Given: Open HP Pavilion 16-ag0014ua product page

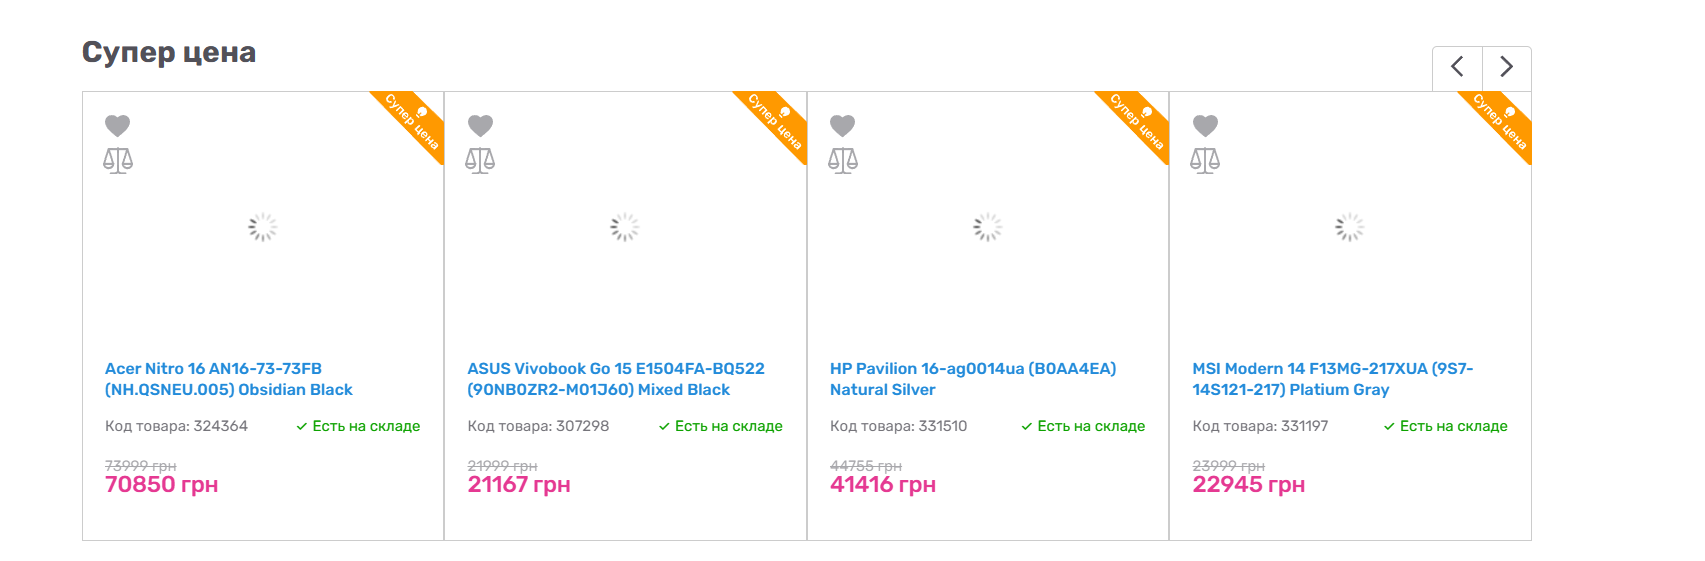Looking at the screenshot, I should [972, 379].
